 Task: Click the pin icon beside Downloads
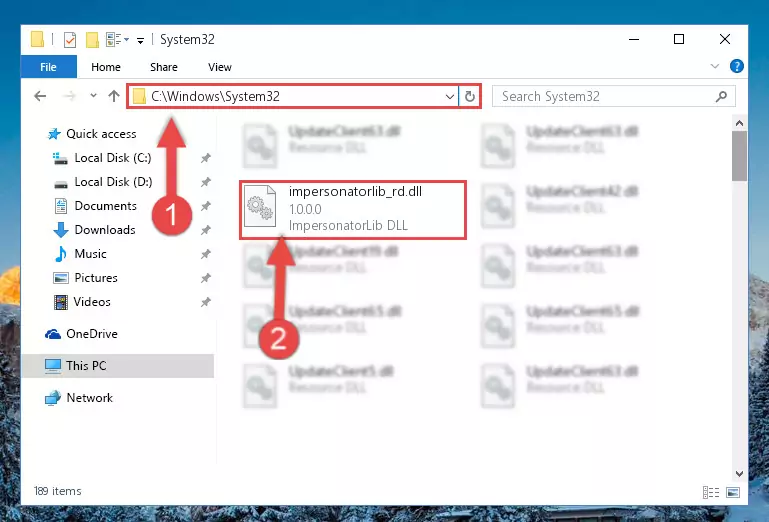click(205, 230)
